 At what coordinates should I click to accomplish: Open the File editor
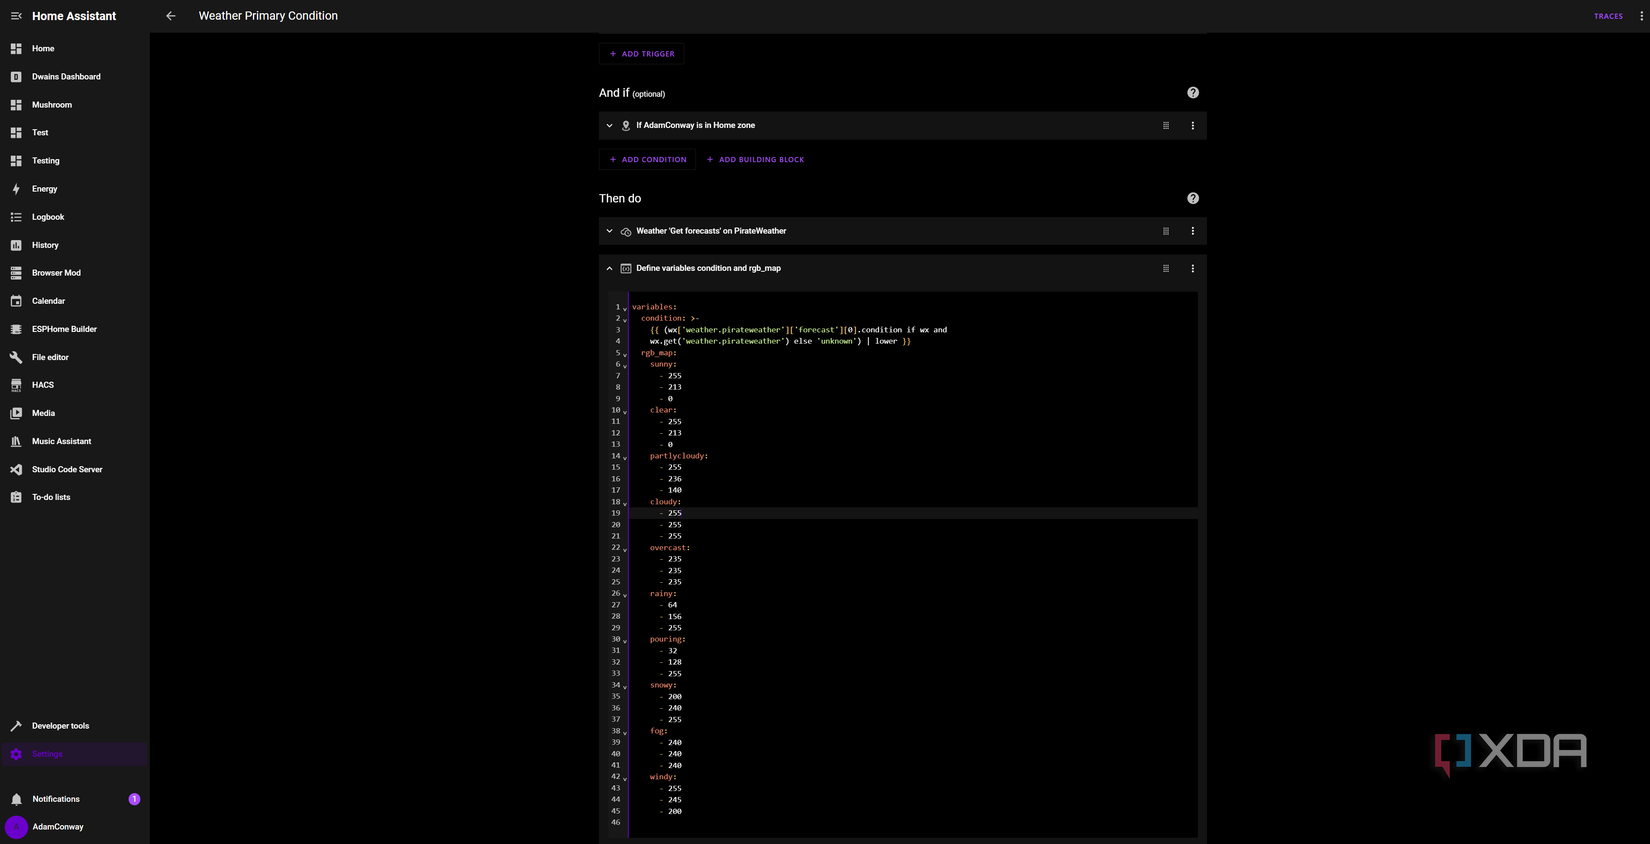click(x=74, y=357)
